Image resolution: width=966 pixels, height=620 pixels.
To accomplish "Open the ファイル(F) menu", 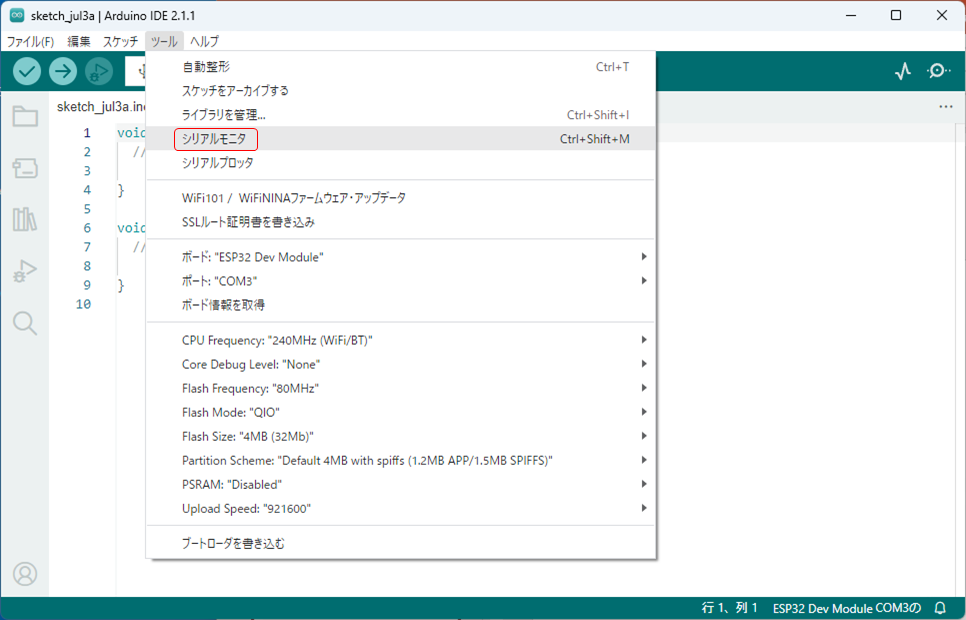I will point(31,41).
